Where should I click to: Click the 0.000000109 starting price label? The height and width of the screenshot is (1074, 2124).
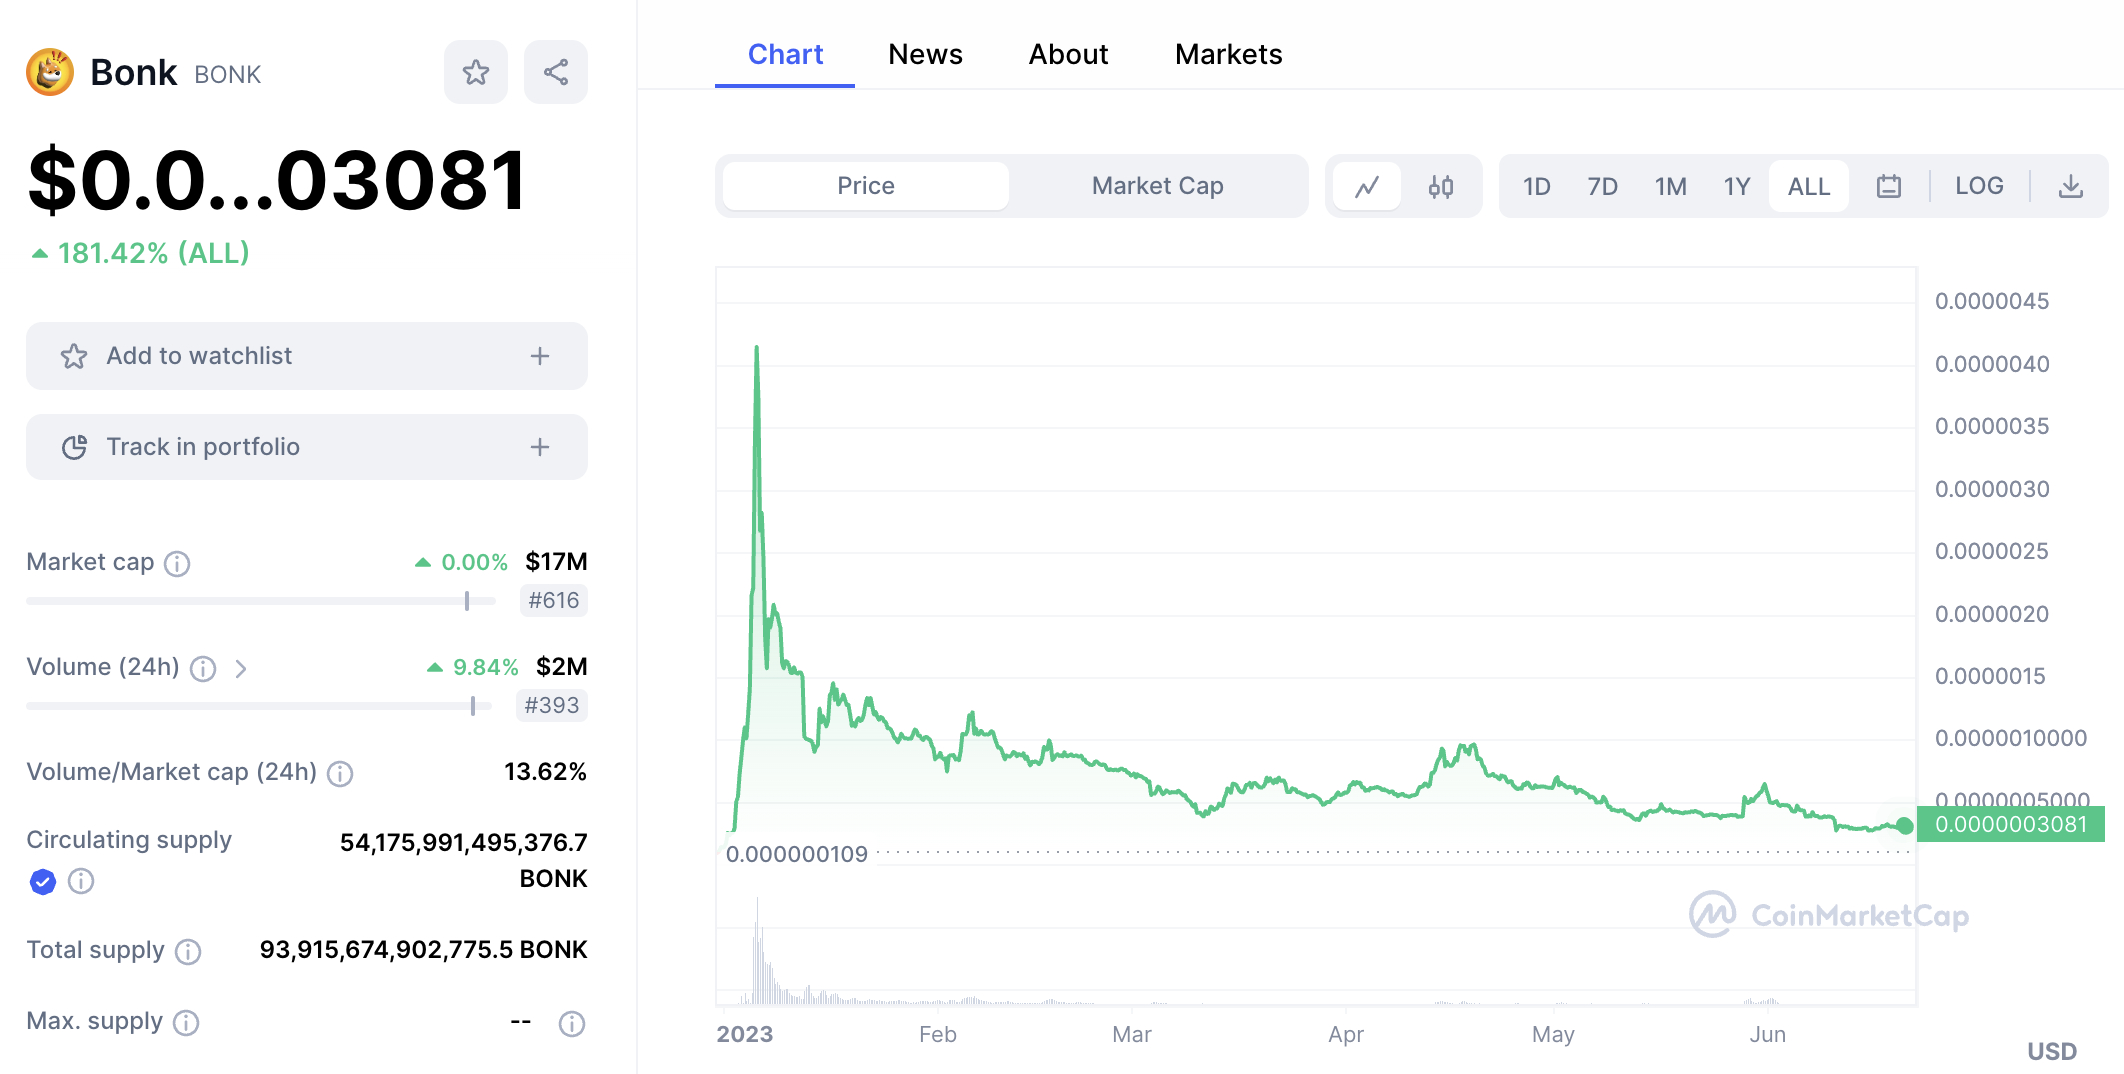click(797, 854)
